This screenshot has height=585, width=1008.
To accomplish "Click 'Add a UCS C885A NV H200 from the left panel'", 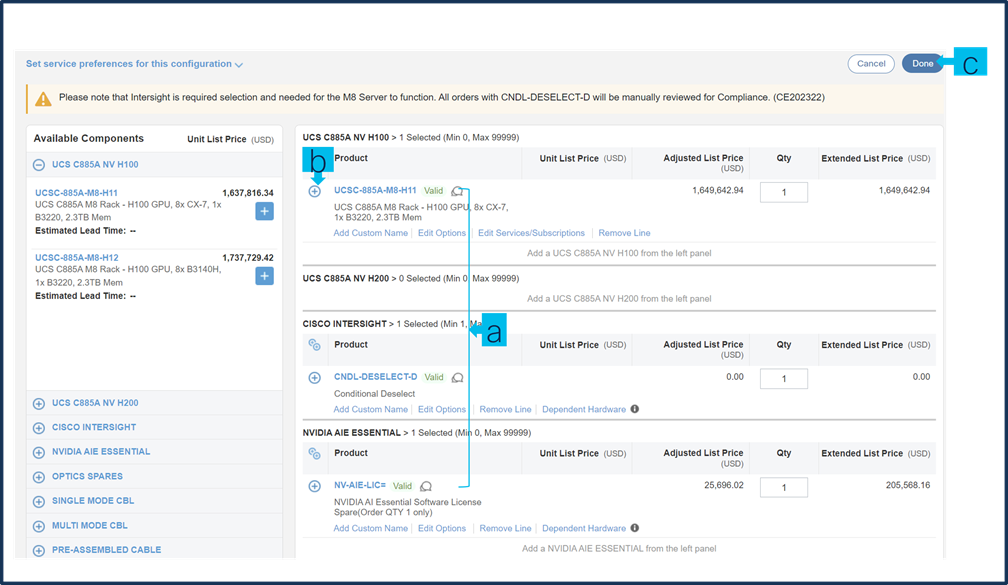I will (619, 298).
